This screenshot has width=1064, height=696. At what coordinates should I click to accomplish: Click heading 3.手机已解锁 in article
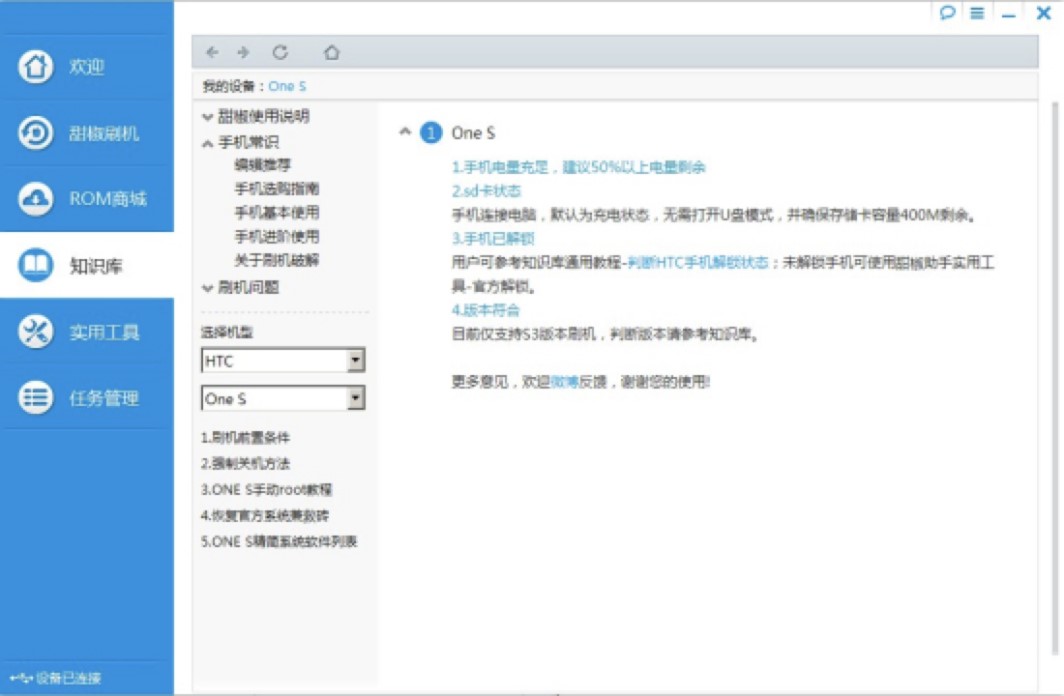(x=493, y=238)
